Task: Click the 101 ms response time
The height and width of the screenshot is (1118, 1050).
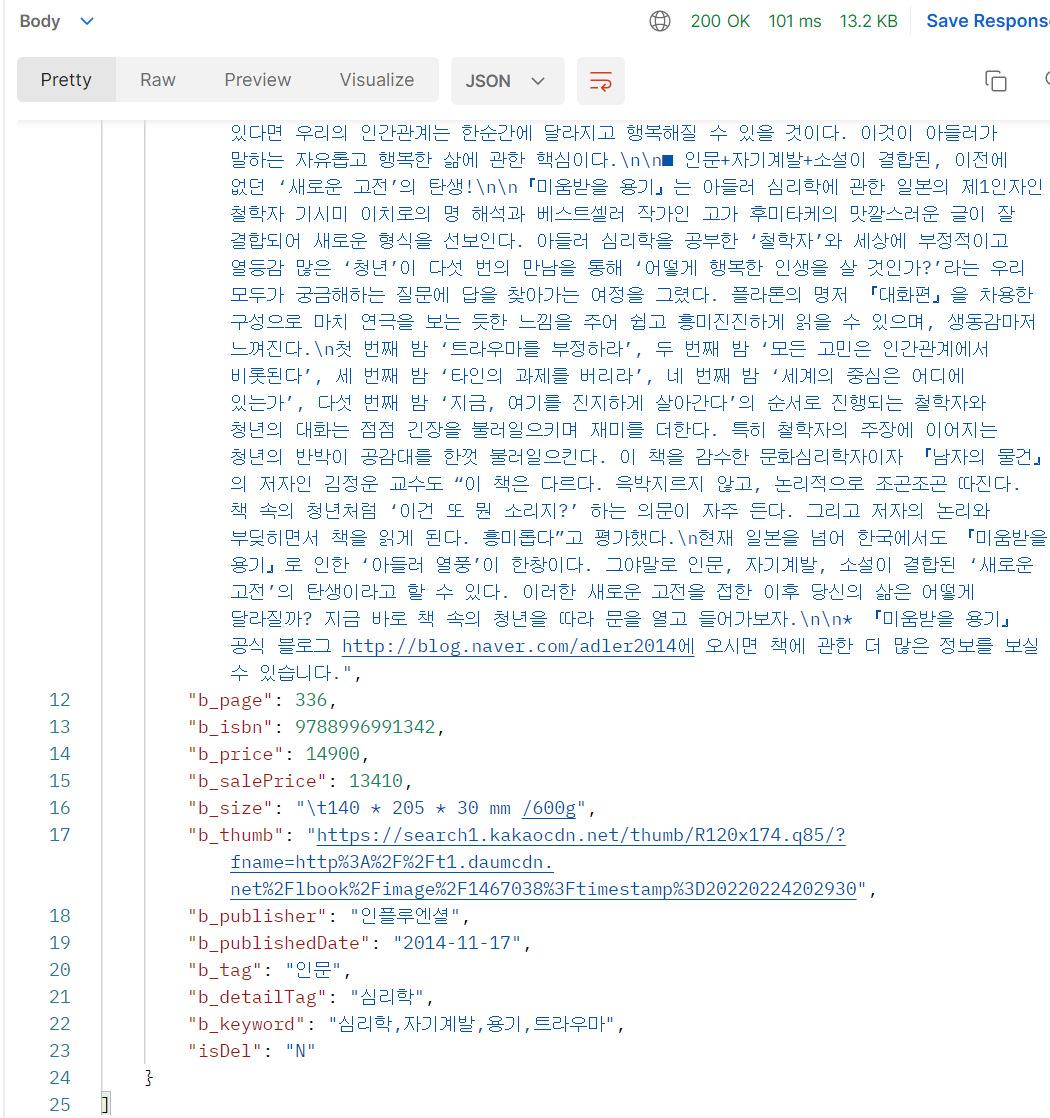Action: pos(795,21)
